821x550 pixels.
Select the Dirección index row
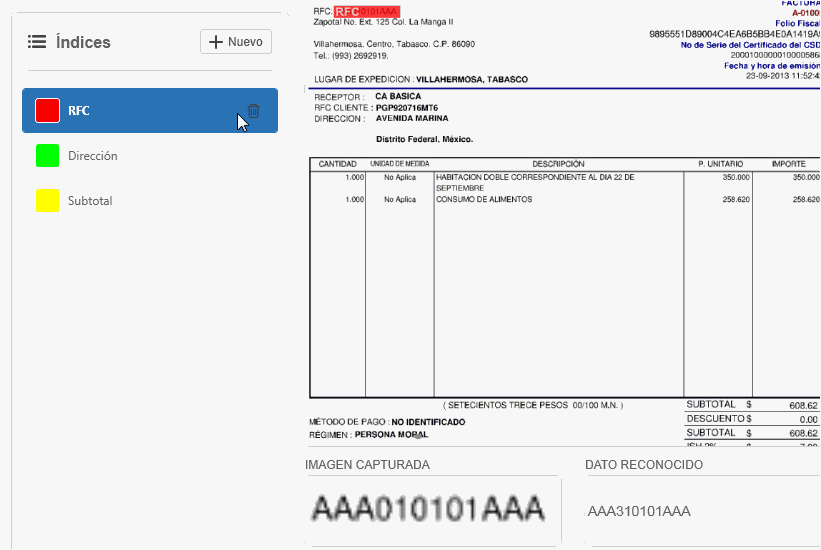tap(150, 156)
